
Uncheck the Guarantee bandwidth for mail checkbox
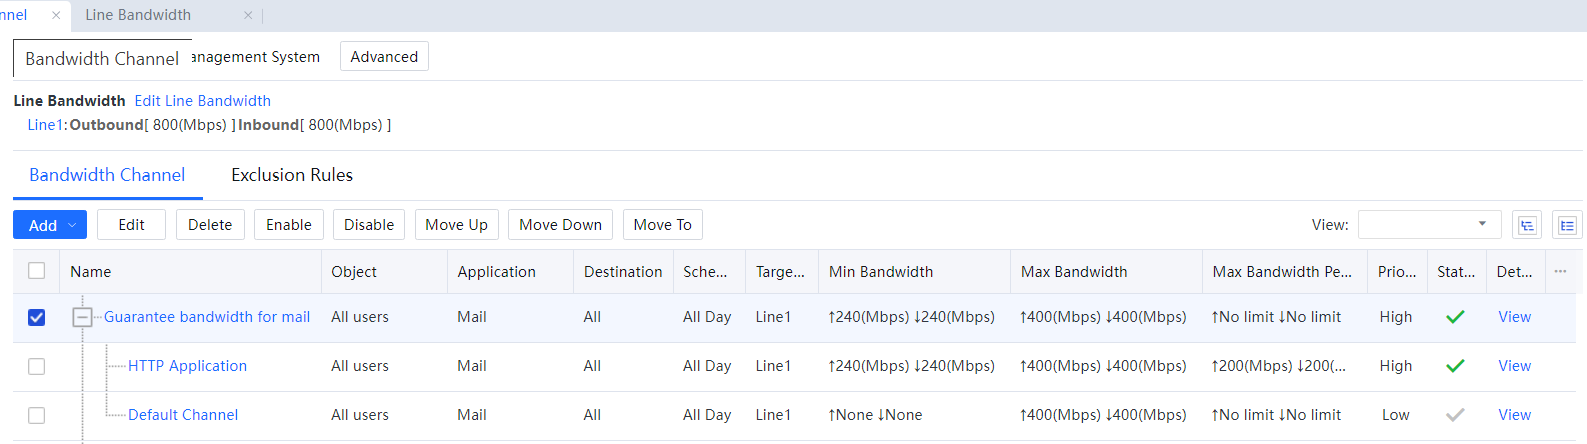click(x=37, y=317)
